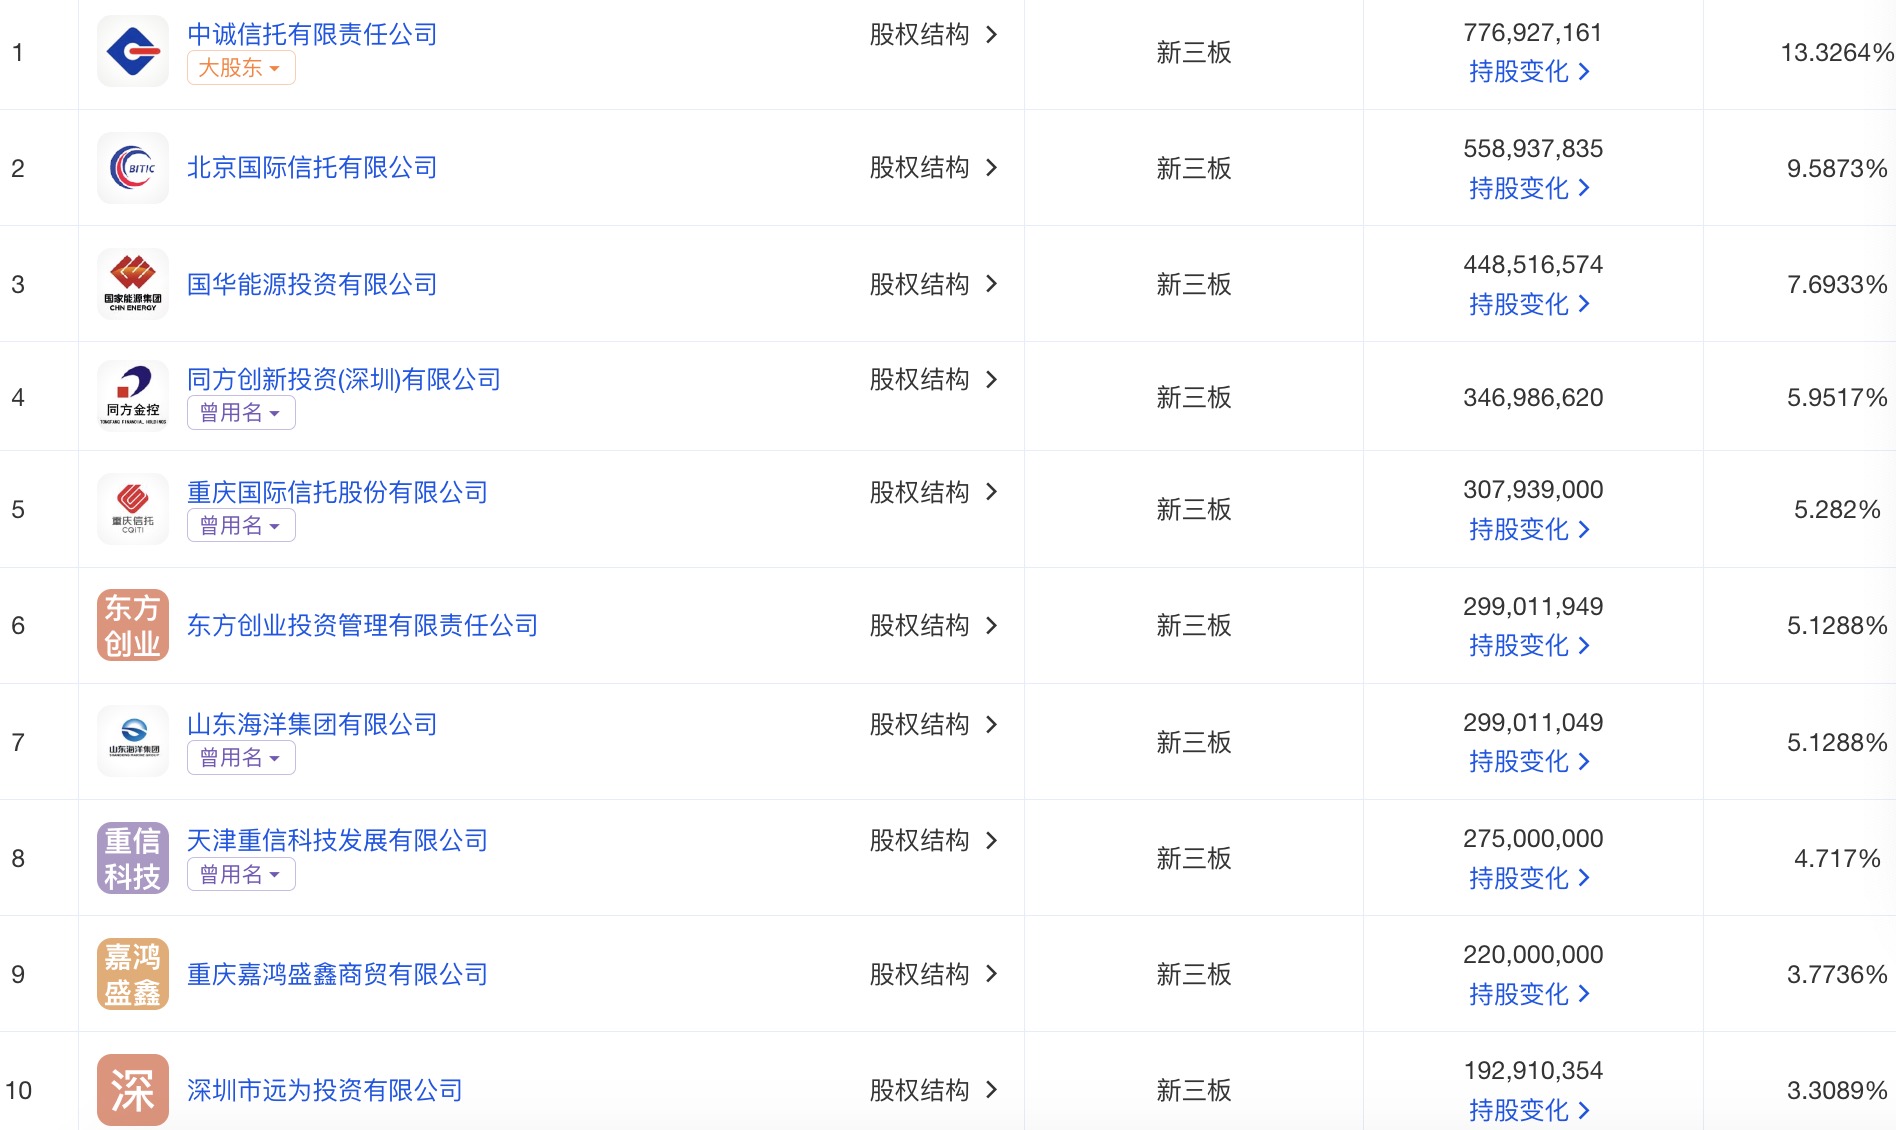Select the 5.282% shareholding ratio
1896x1130 pixels.
coord(1837,509)
